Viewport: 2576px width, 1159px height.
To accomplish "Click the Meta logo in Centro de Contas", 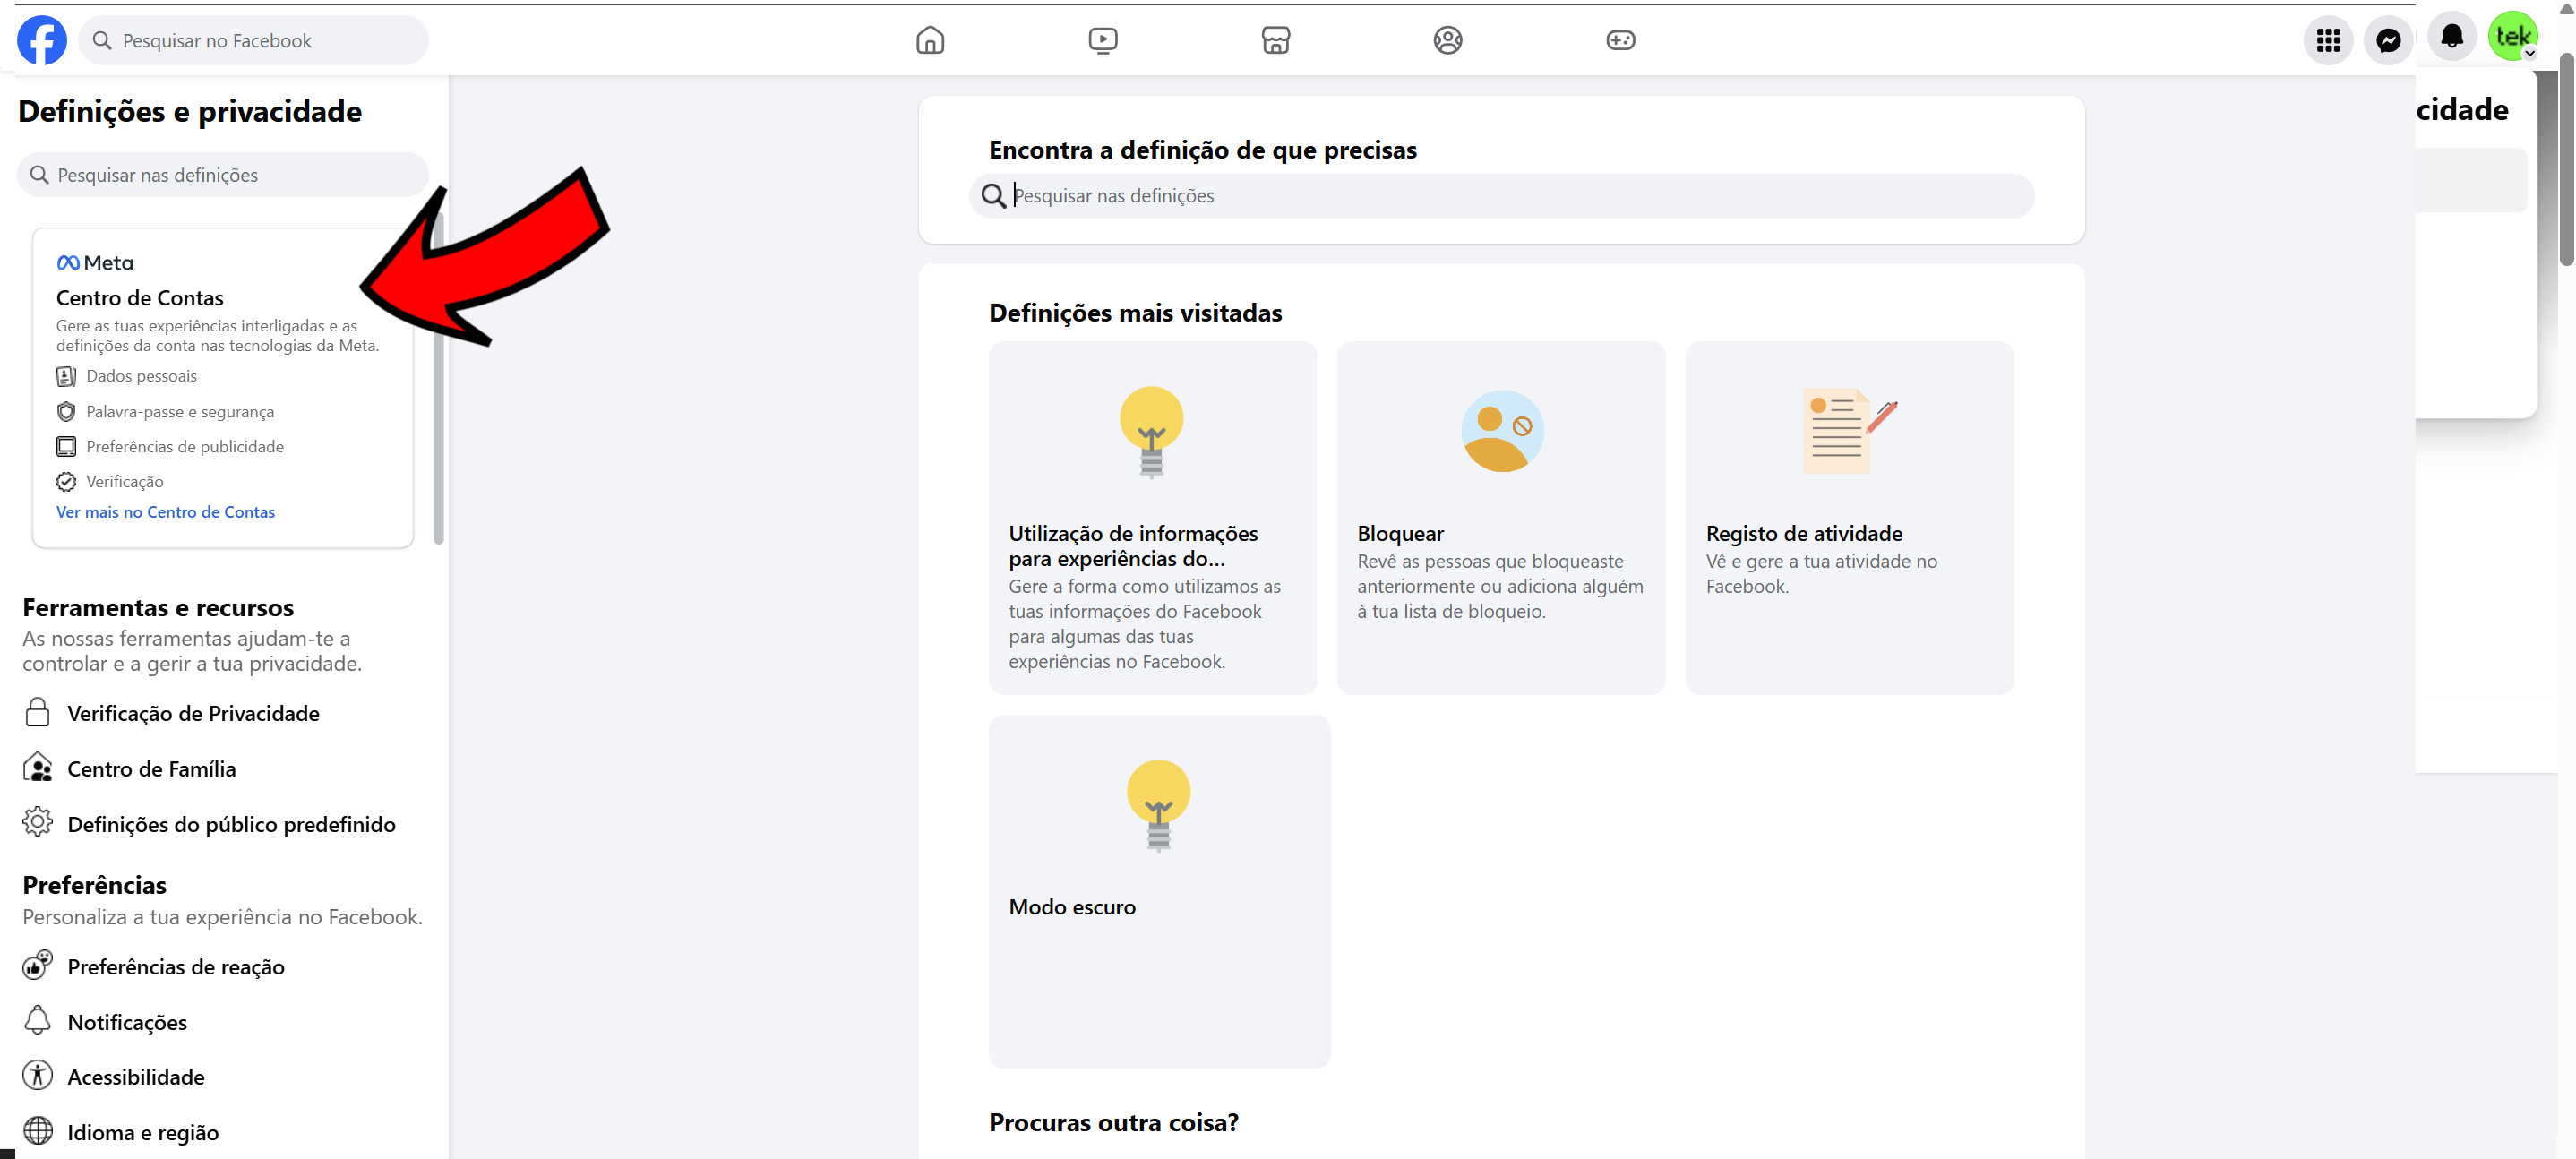I will [x=95, y=262].
